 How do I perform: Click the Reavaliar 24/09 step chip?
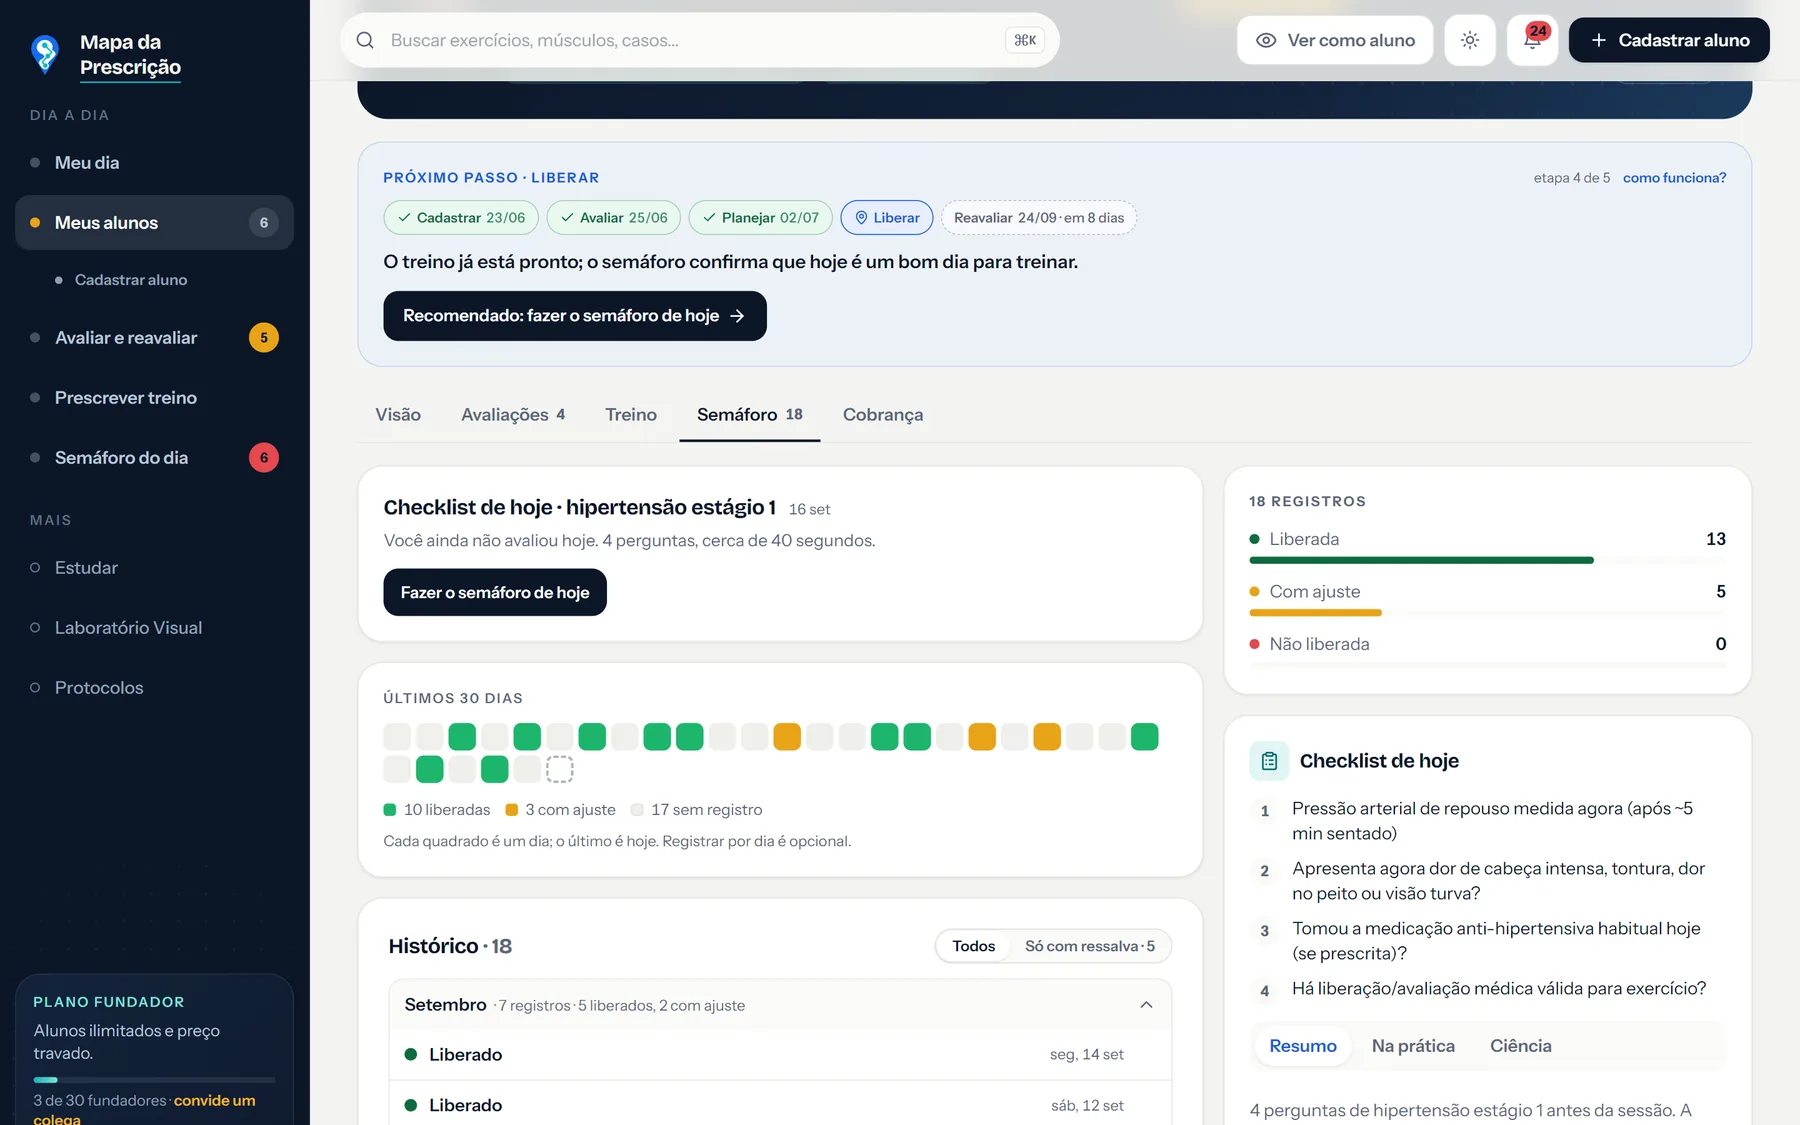(1039, 218)
